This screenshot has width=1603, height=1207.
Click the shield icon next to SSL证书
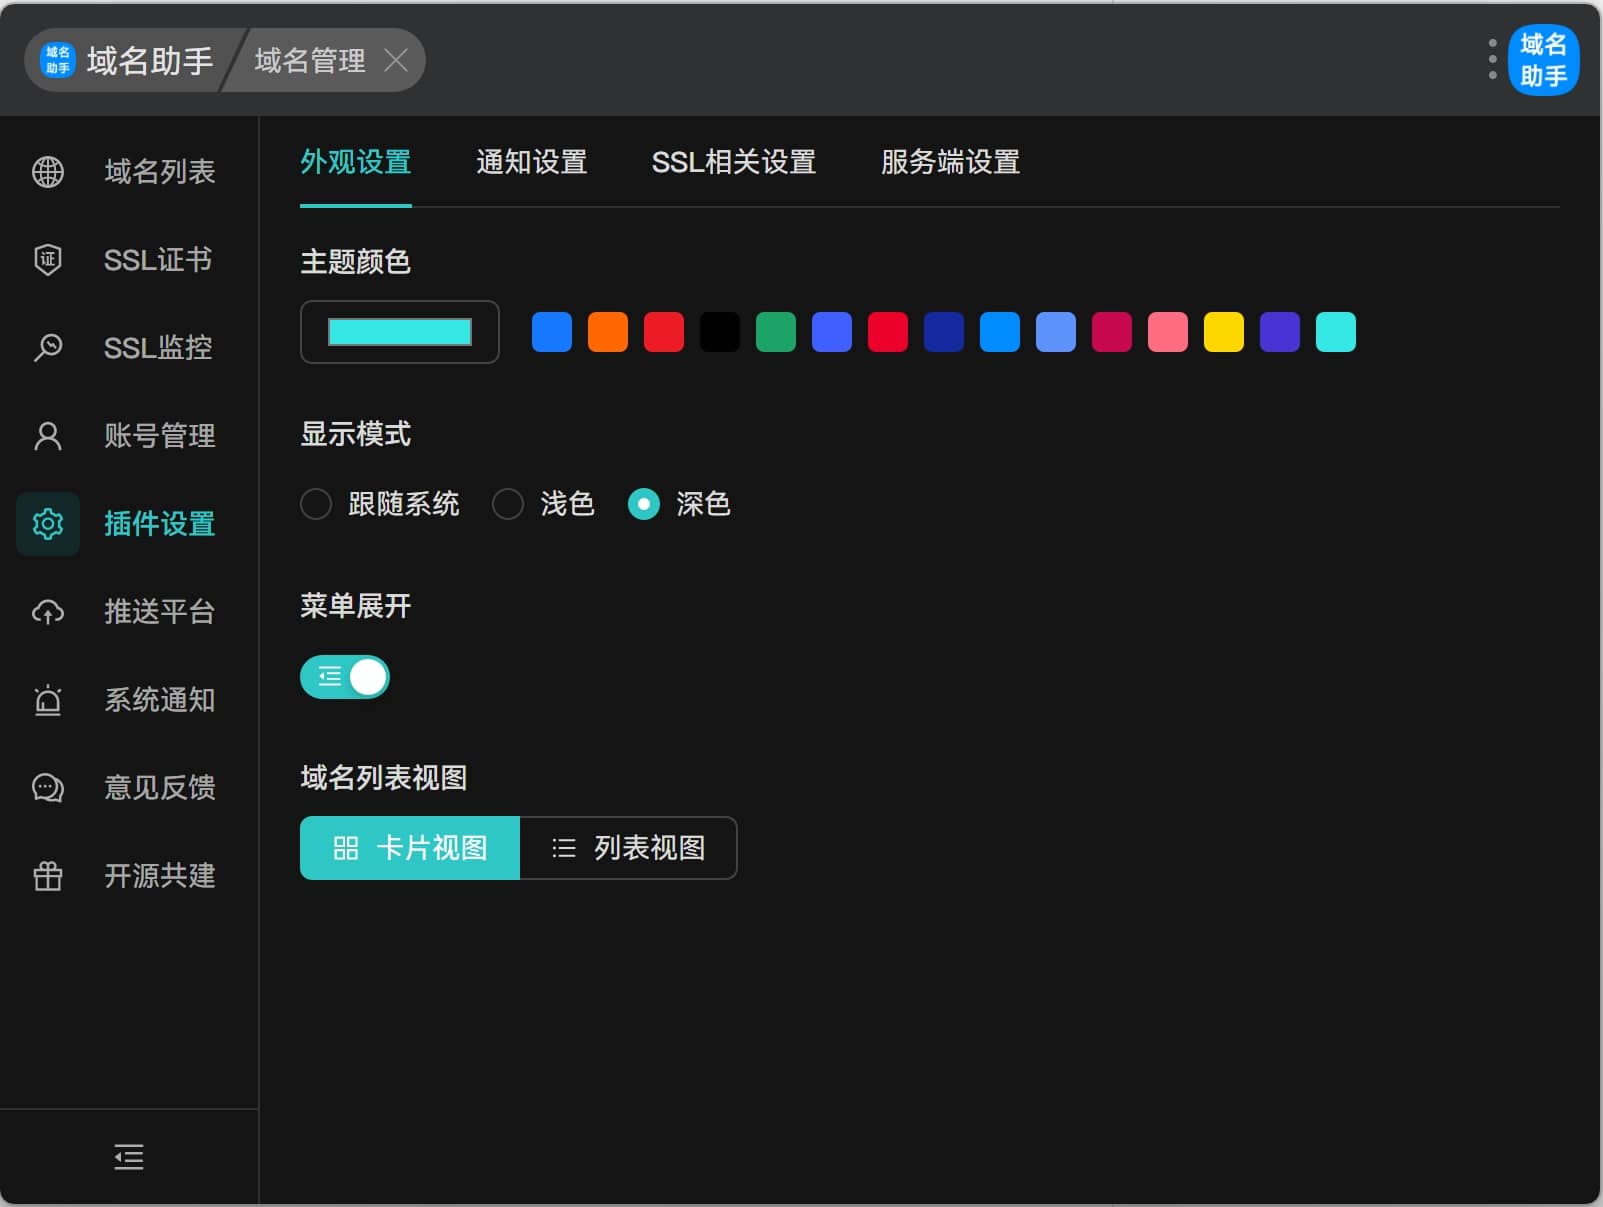48,260
